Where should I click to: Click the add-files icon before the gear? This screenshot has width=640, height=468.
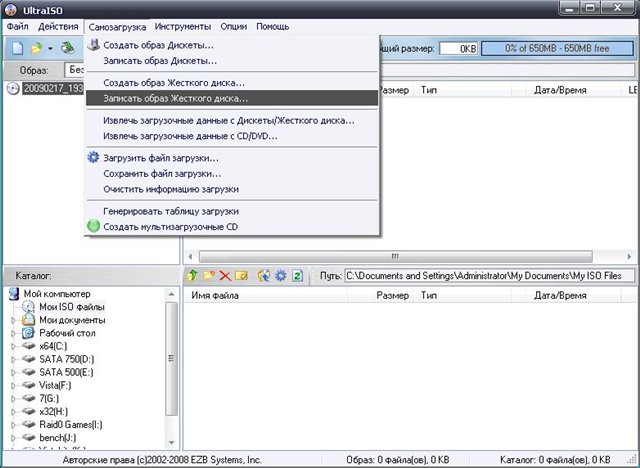[x=264, y=276]
